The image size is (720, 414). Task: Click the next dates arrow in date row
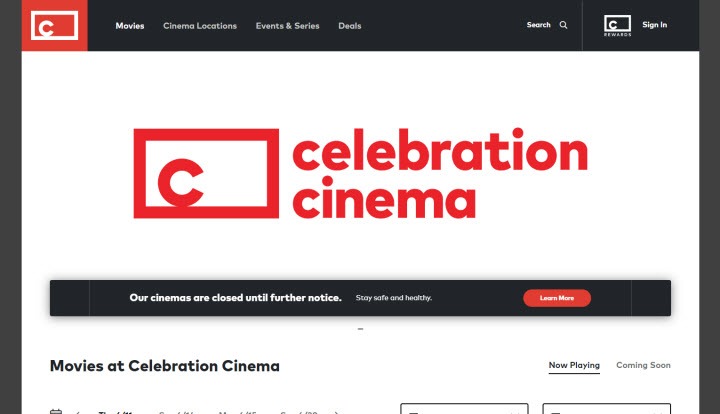[x=336, y=412]
